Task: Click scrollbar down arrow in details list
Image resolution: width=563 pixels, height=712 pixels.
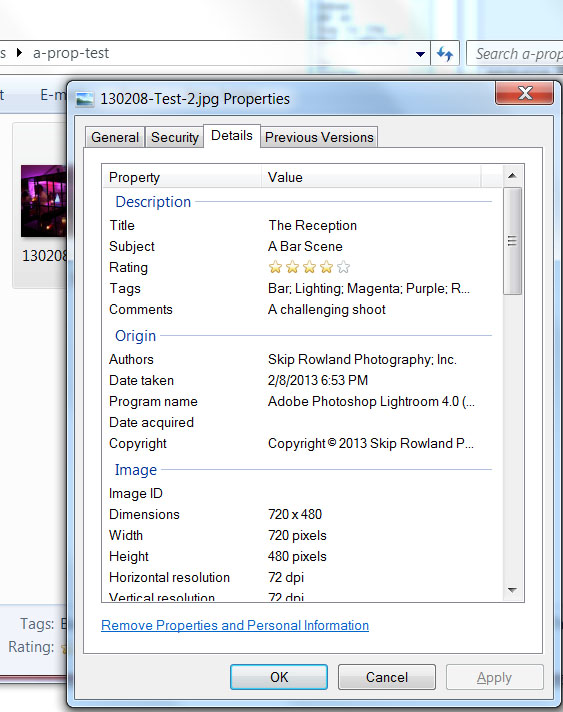Action: point(513,590)
